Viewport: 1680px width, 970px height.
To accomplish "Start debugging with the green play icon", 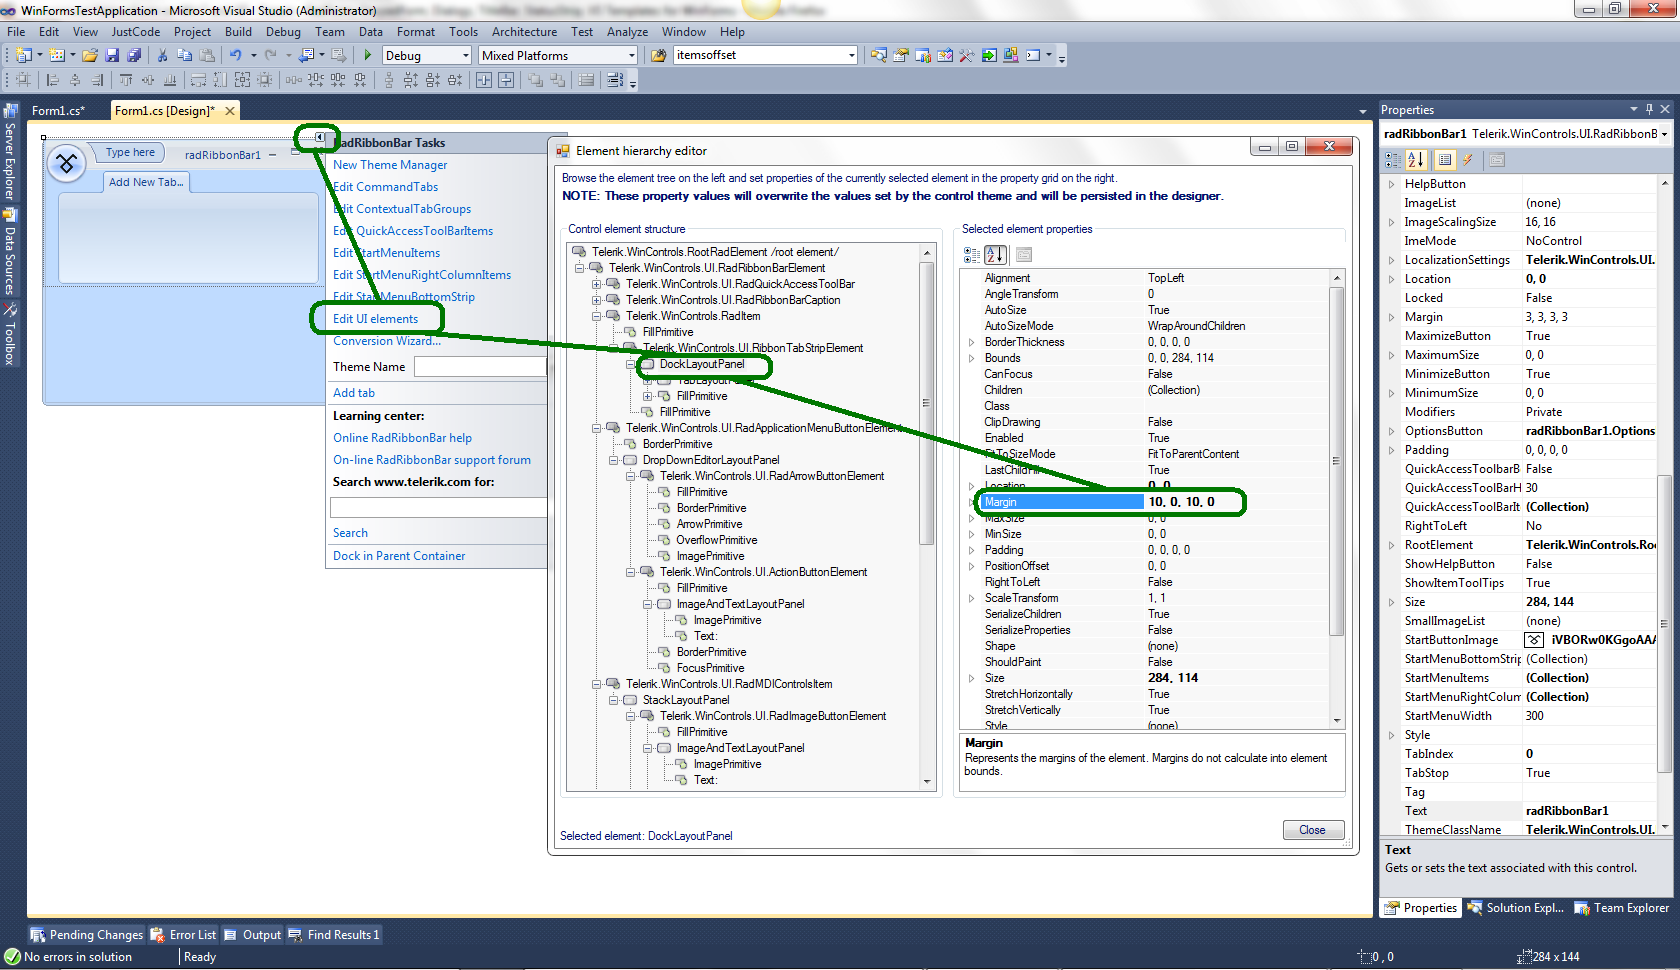I will click(368, 55).
